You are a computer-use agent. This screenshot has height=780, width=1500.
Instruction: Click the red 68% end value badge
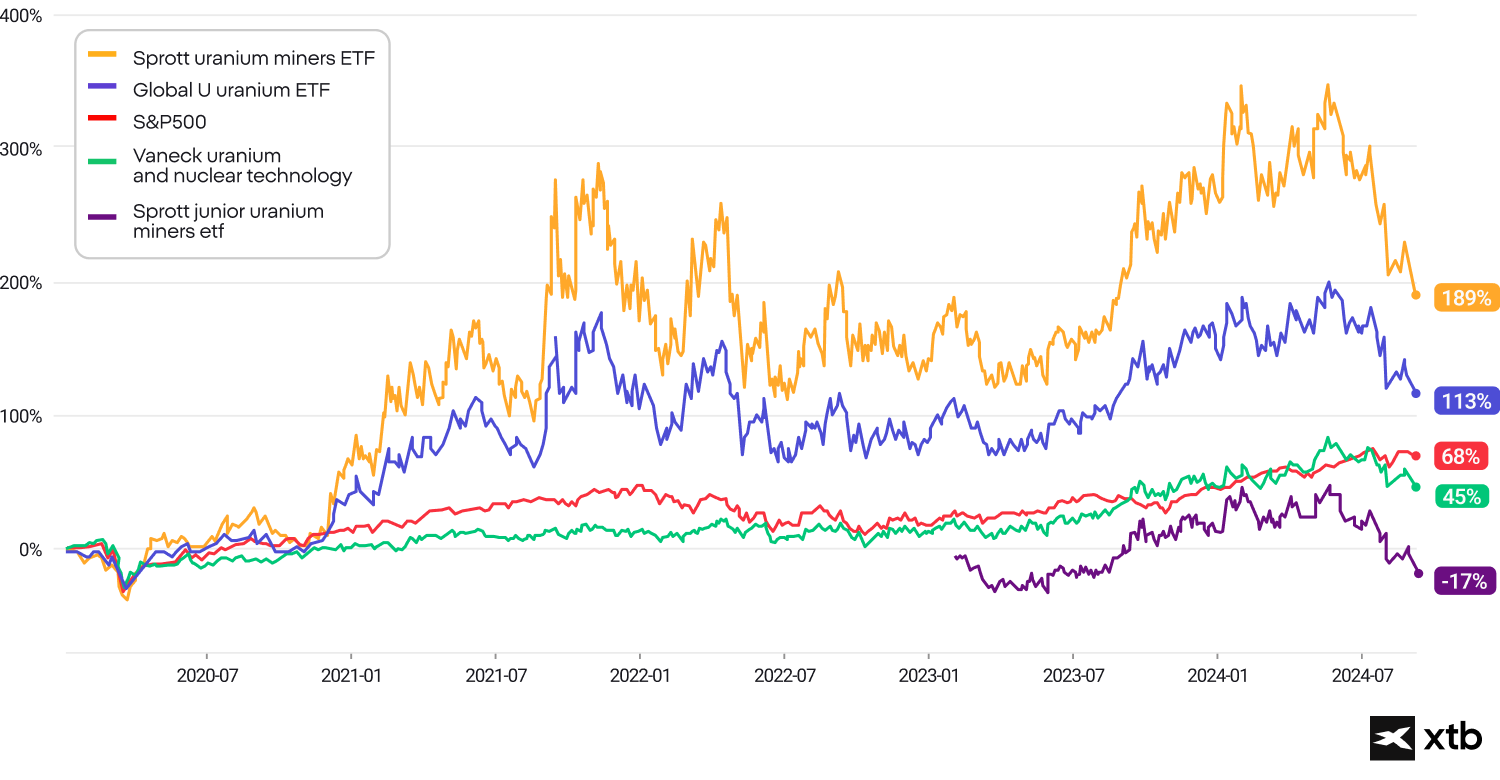tap(1460, 457)
